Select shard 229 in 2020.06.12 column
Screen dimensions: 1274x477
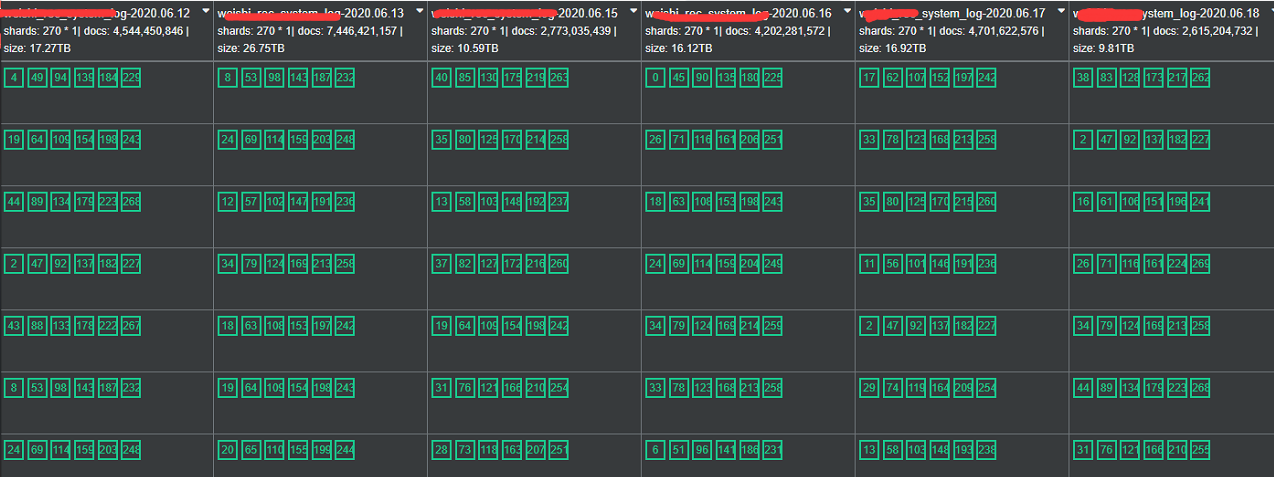tap(131, 78)
